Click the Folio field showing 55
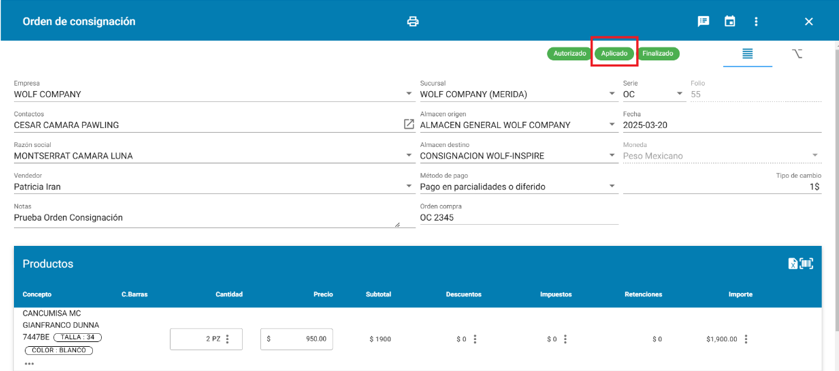839x371 pixels. tap(756, 94)
